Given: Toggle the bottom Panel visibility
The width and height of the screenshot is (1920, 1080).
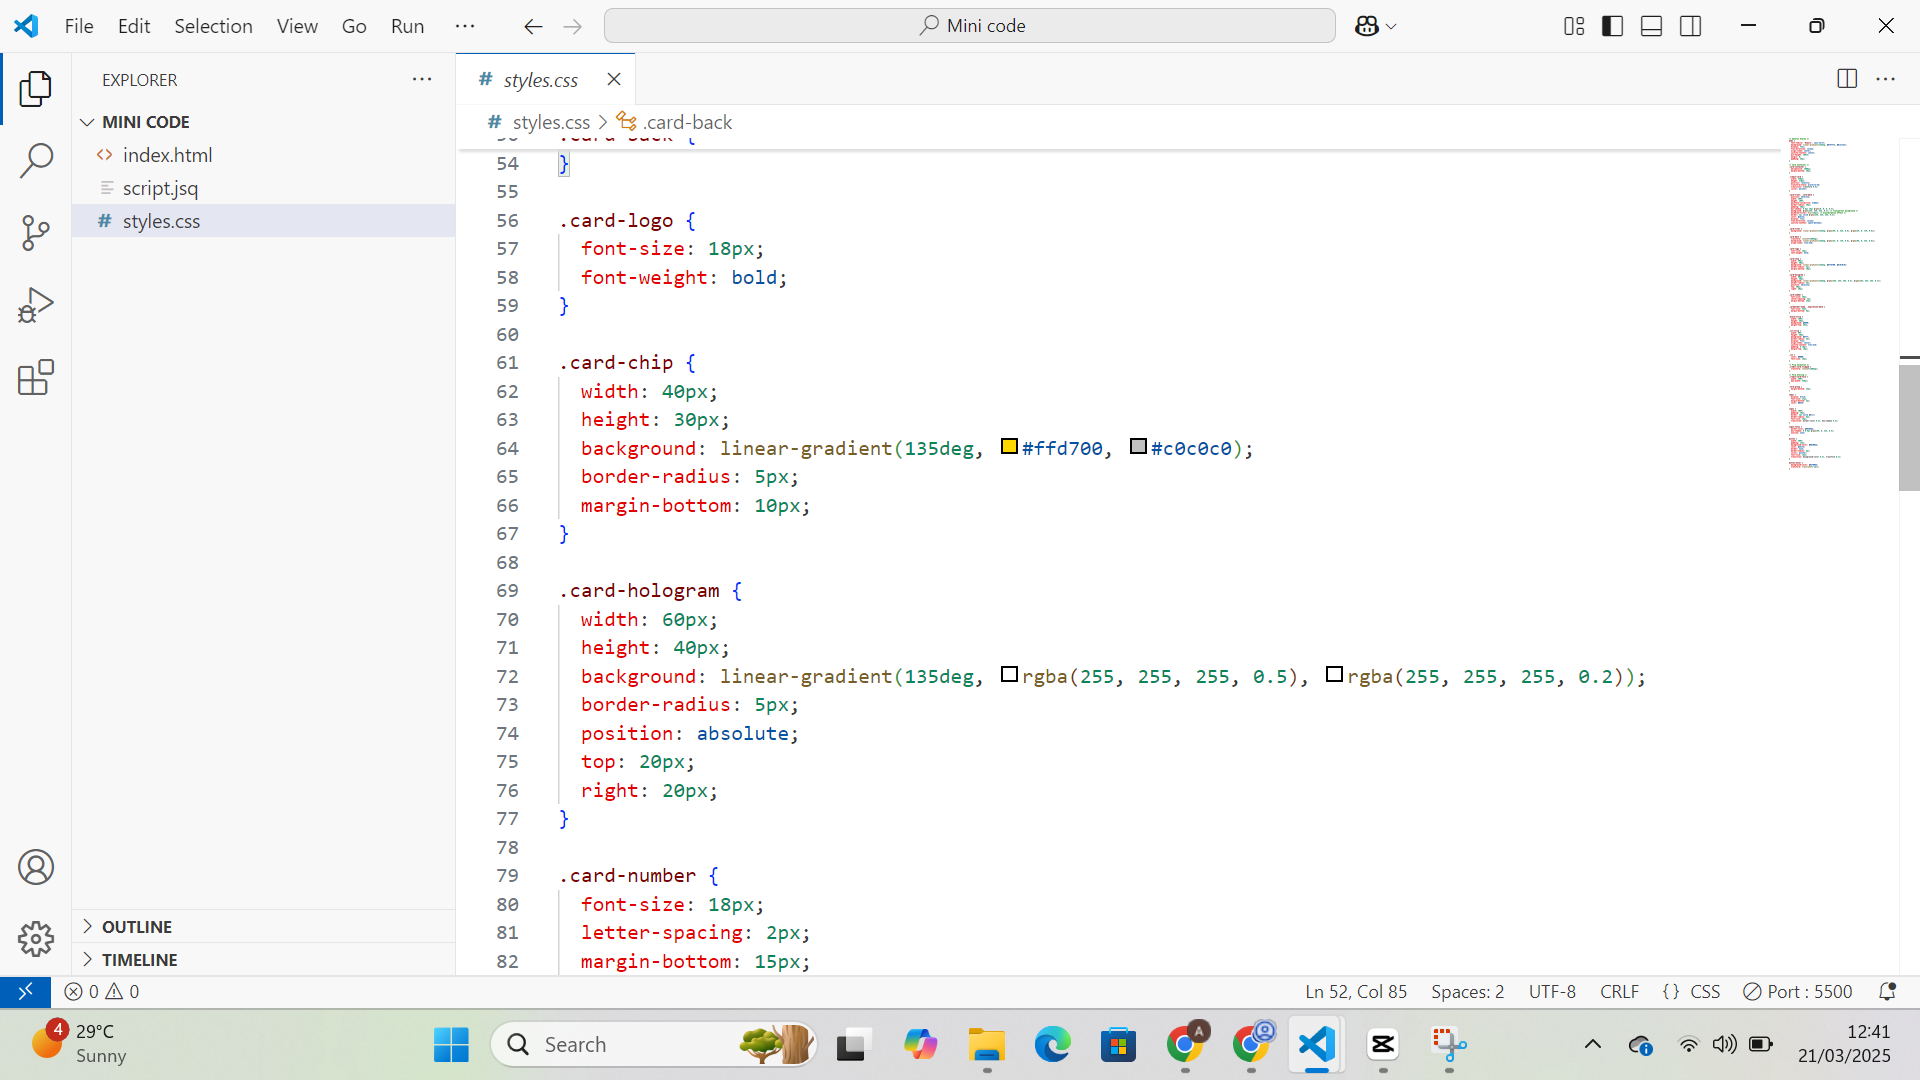Looking at the screenshot, I should [1651, 26].
